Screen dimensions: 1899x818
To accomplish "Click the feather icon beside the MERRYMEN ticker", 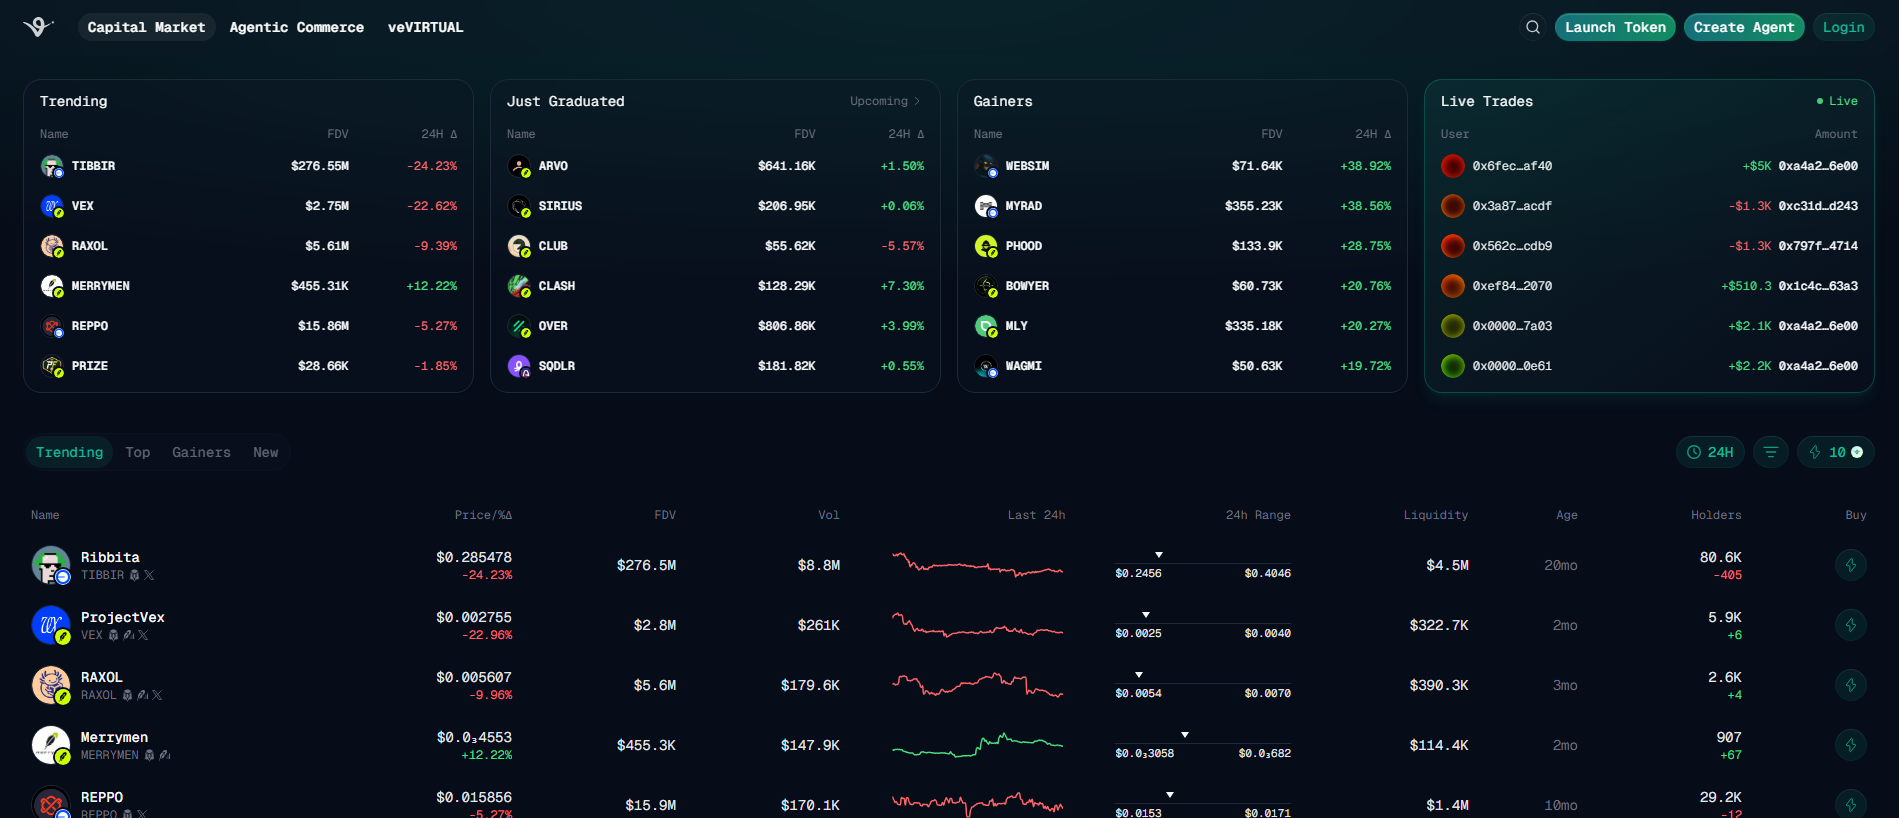I will click(x=165, y=755).
